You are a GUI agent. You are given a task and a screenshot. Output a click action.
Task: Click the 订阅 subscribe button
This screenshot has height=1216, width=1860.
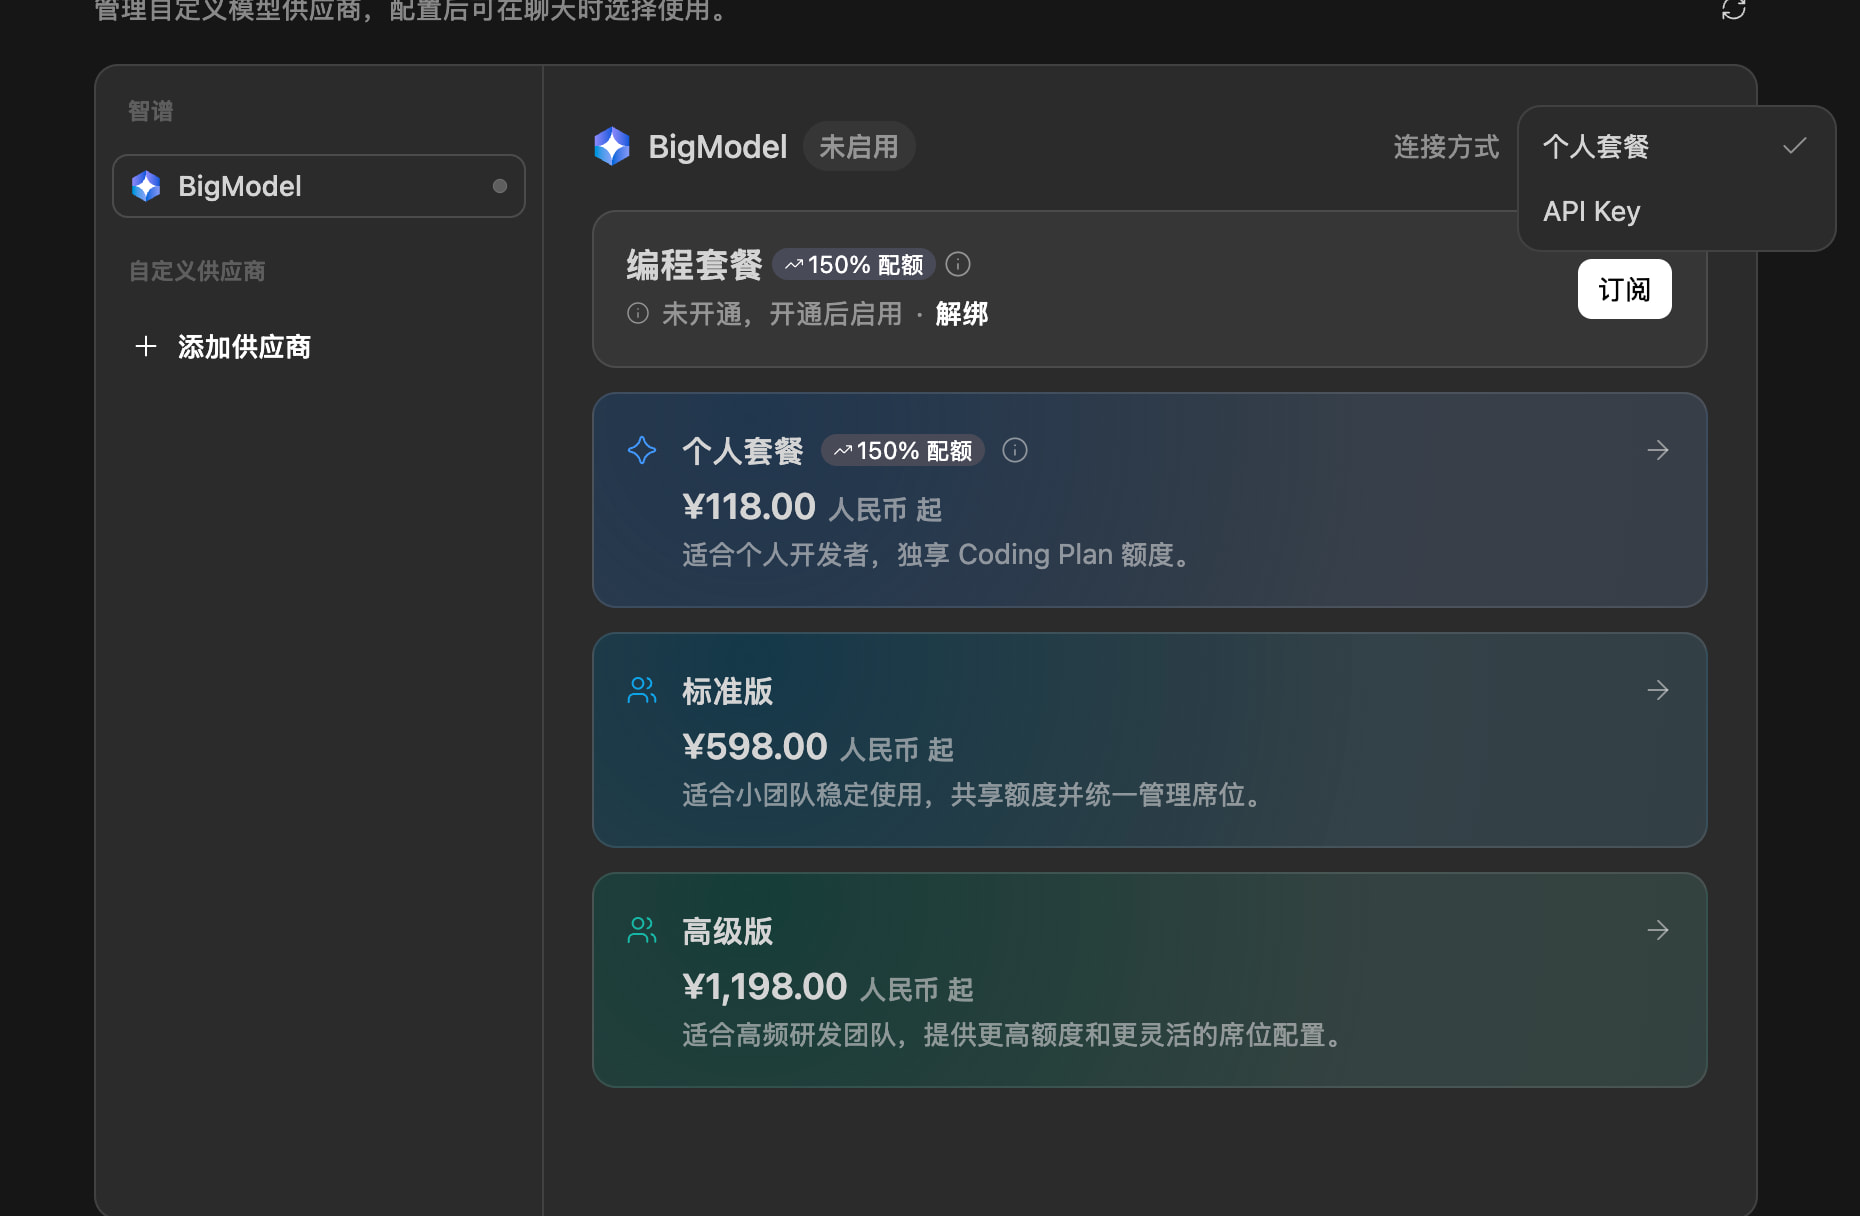[x=1625, y=289]
